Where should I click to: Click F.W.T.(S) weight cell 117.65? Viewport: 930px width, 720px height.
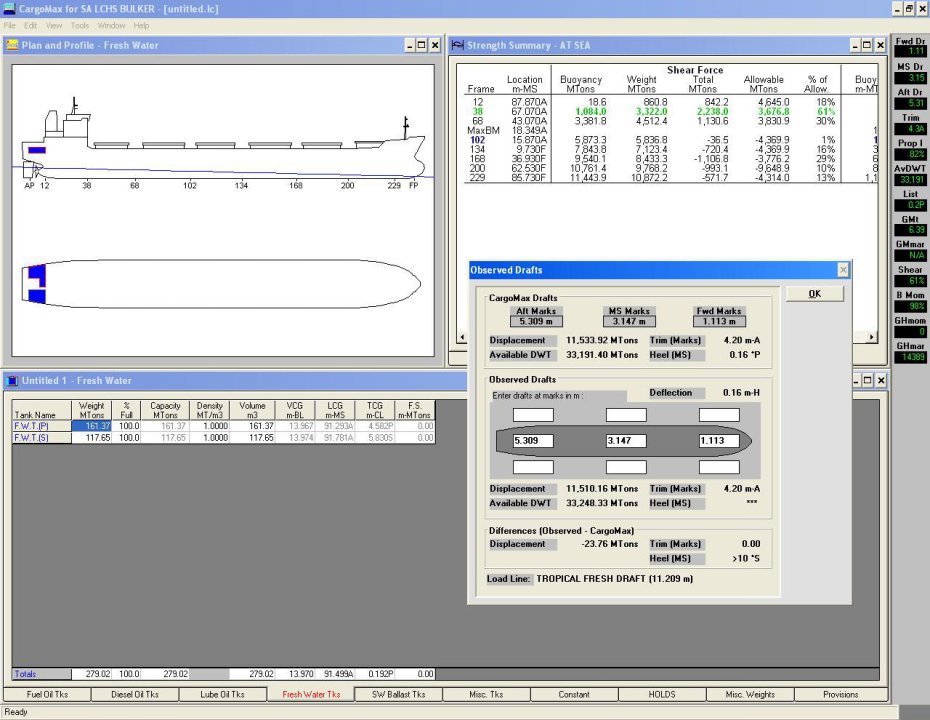92,438
